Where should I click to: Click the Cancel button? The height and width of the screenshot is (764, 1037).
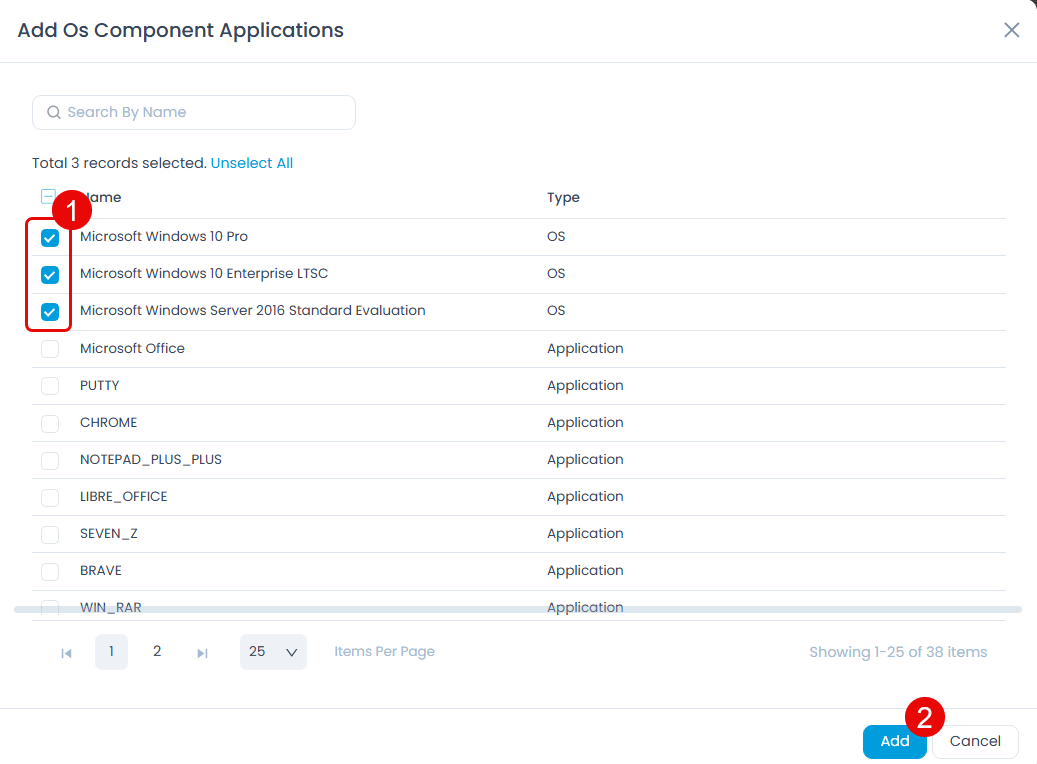(x=975, y=742)
